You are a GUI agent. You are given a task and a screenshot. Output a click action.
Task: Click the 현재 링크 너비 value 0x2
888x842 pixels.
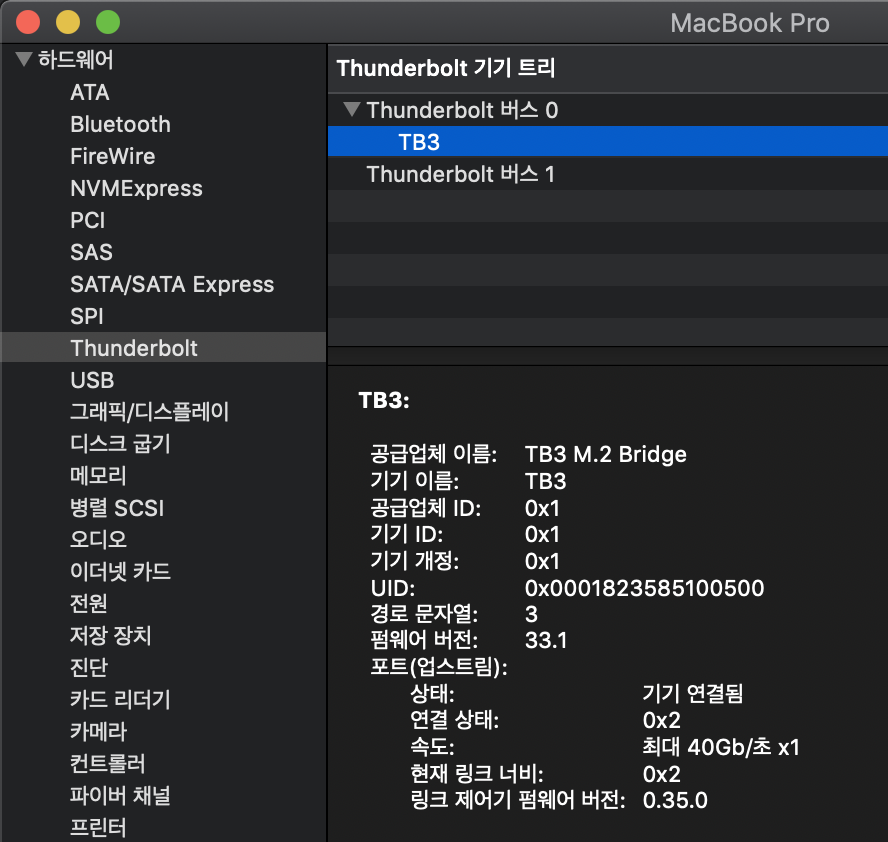(661, 773)
